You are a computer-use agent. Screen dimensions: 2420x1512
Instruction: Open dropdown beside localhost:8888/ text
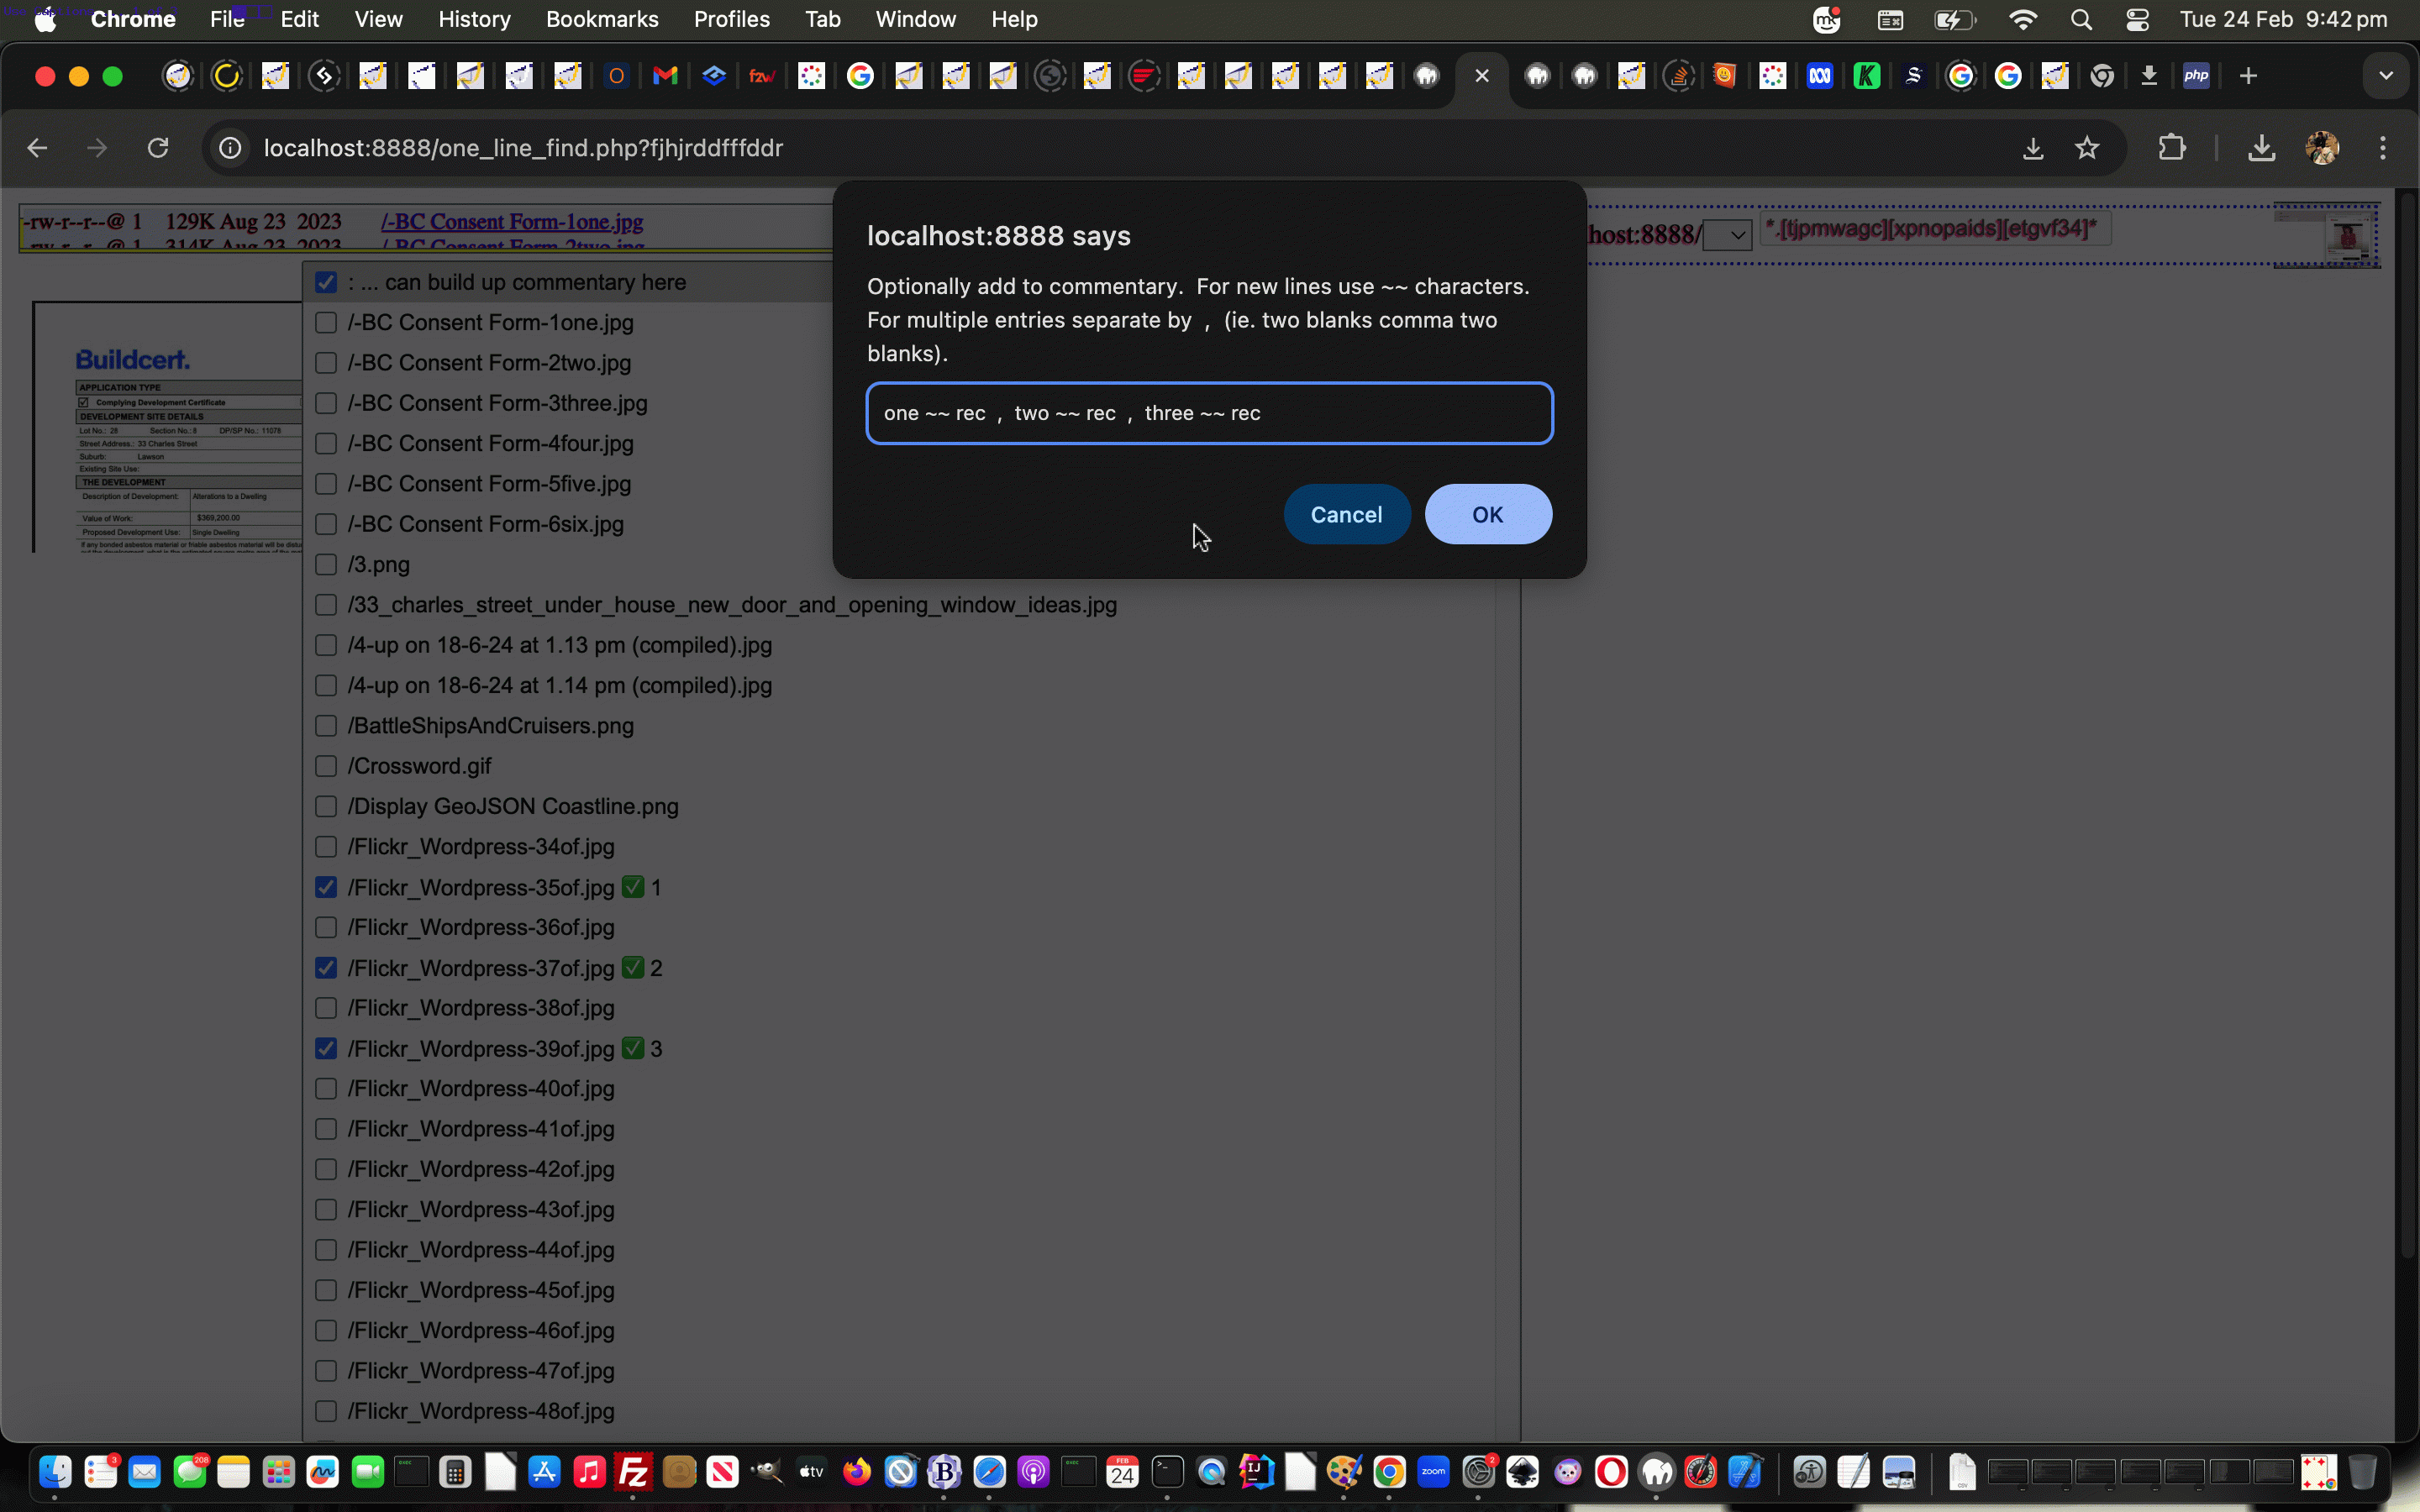click(1727, 236)
